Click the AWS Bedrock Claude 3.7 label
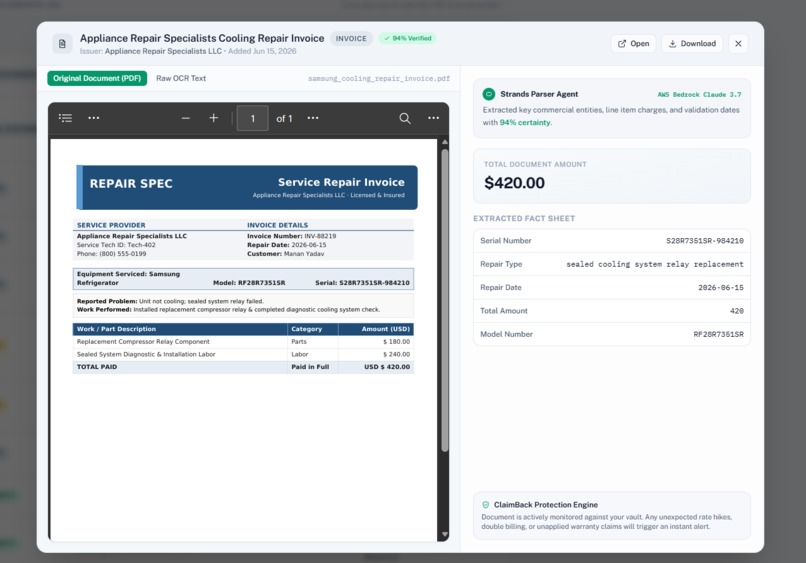 [x=699, y=95]
